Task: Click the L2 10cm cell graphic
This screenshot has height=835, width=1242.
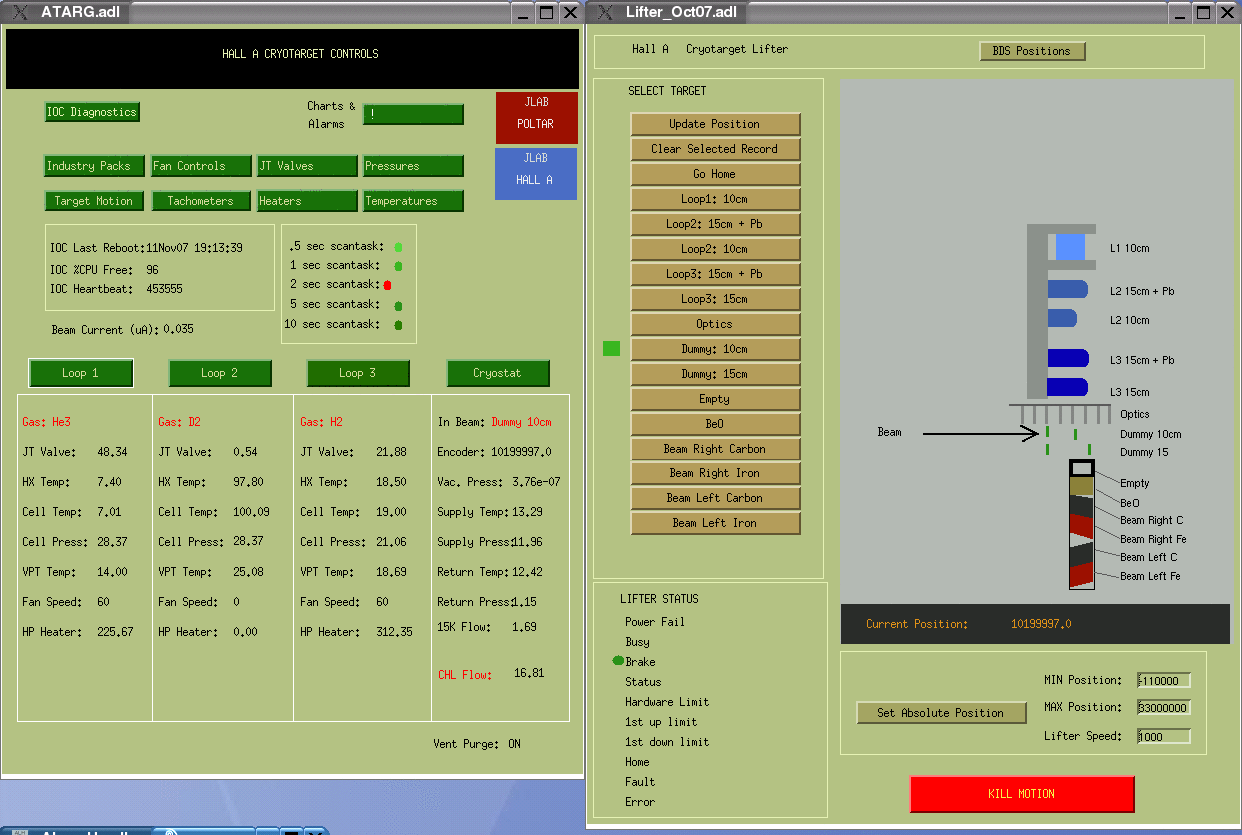Action: [1062, 318]
